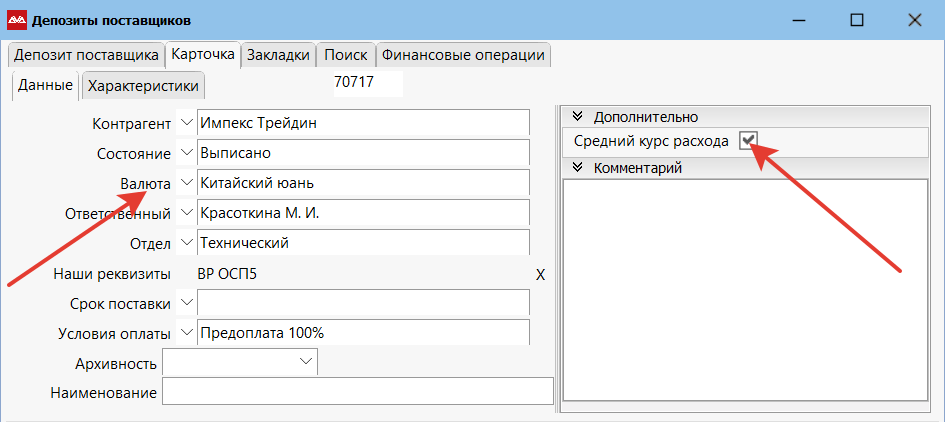Switch to the Депозит поставщика tab

pyautogui.click(x=85, y=56)
